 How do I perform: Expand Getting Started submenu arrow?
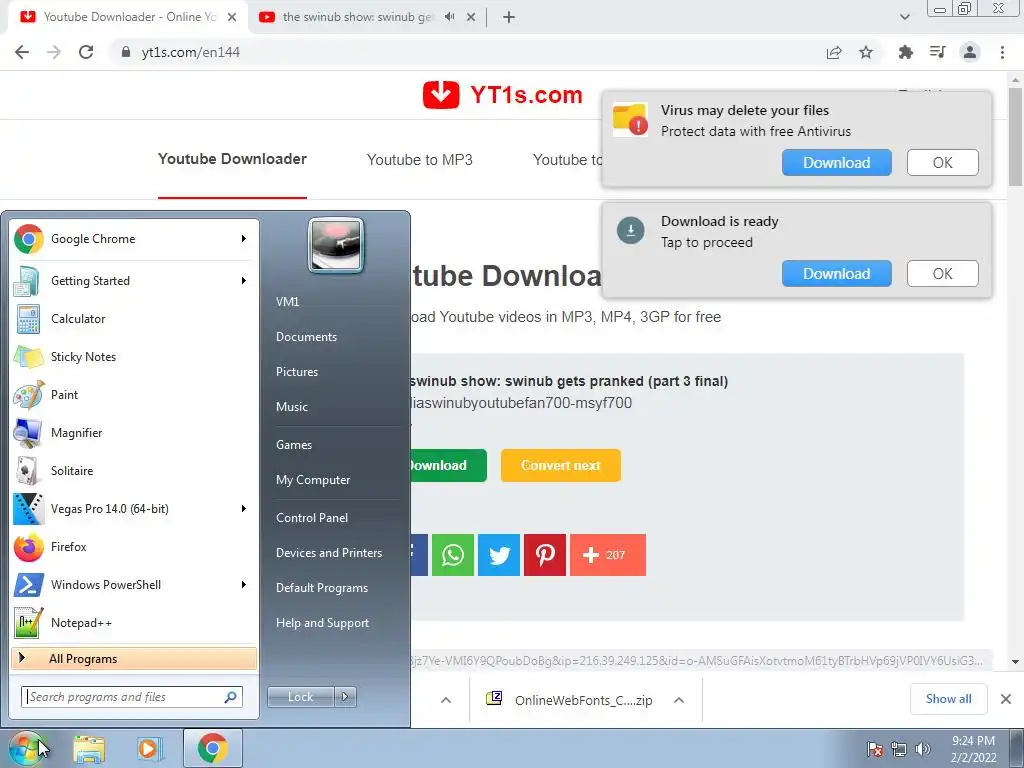[x=244, y=281]
